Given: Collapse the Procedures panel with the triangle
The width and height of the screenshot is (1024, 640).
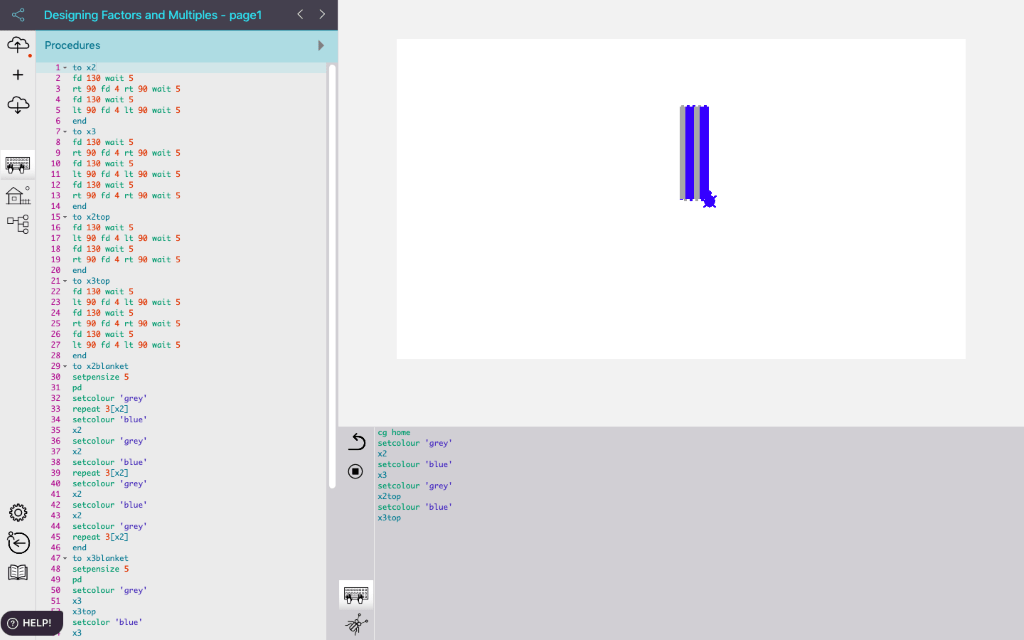Looking at the screenshot, I should pyautogui.click(x=321, y=46).
